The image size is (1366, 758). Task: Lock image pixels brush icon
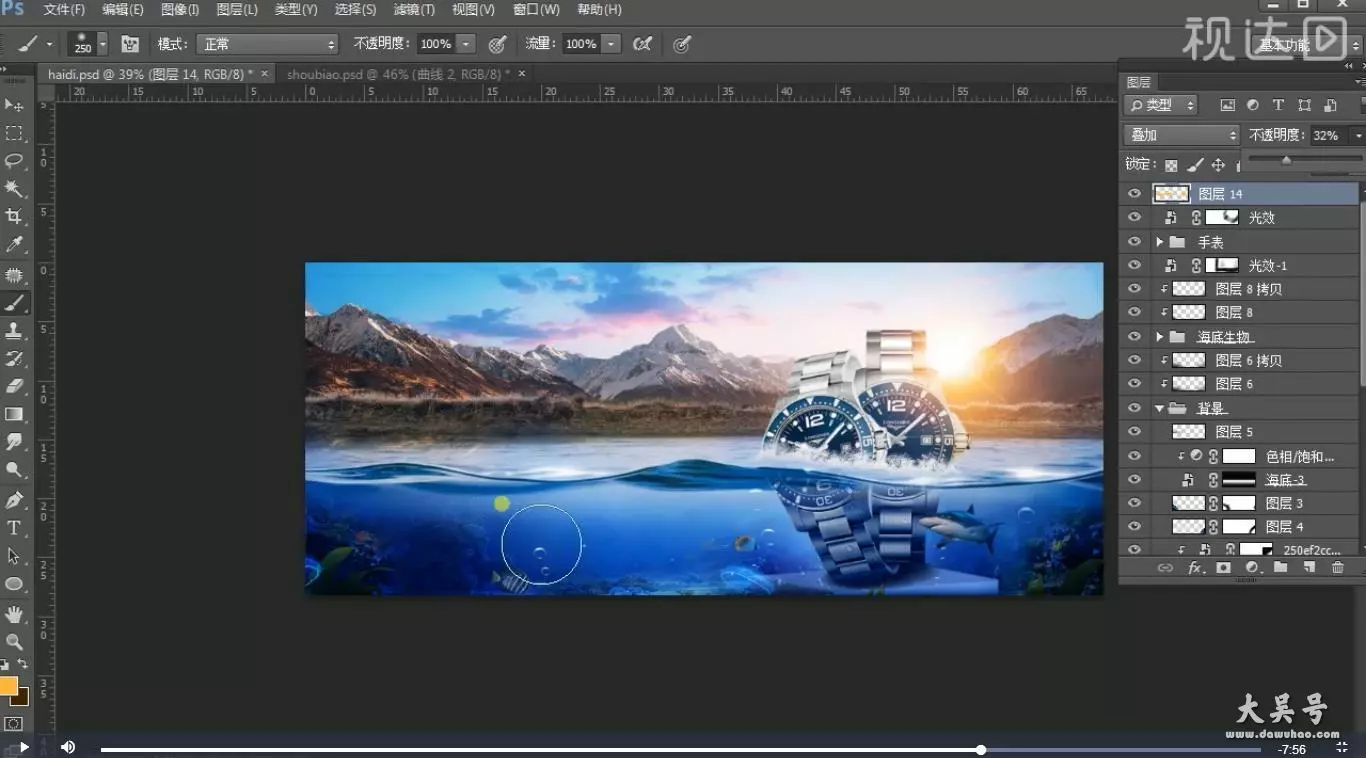tap(1195, 165)
